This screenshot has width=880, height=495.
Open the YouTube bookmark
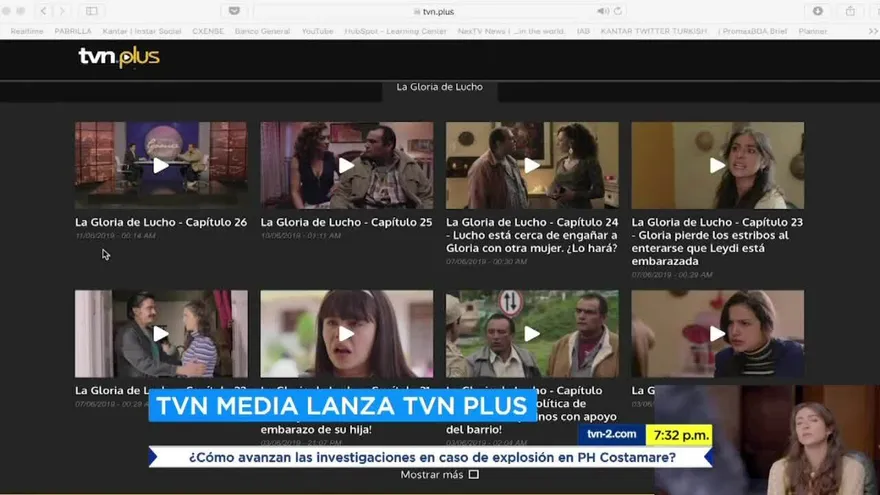point(317,31)
